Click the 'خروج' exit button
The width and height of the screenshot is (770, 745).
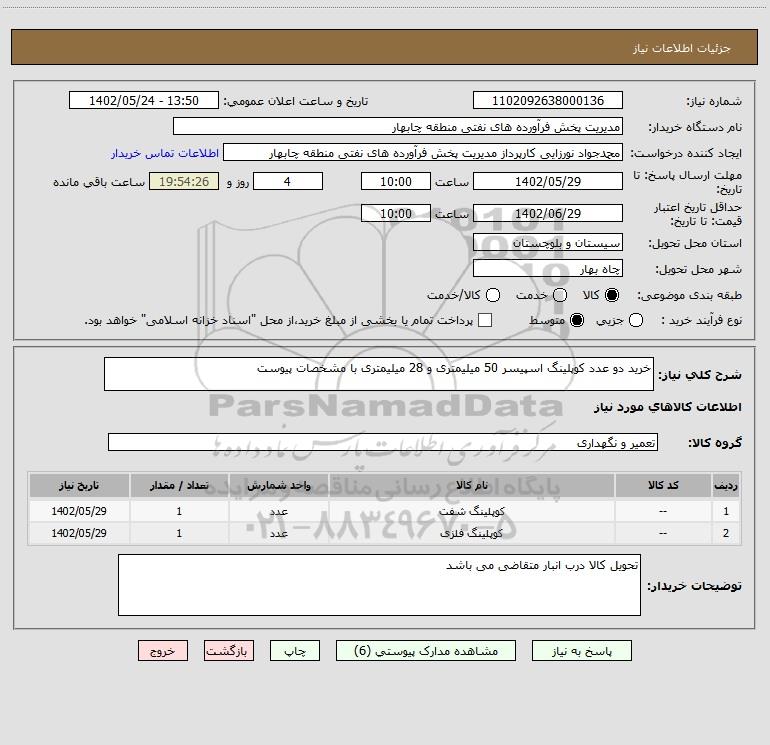[163, 650]
